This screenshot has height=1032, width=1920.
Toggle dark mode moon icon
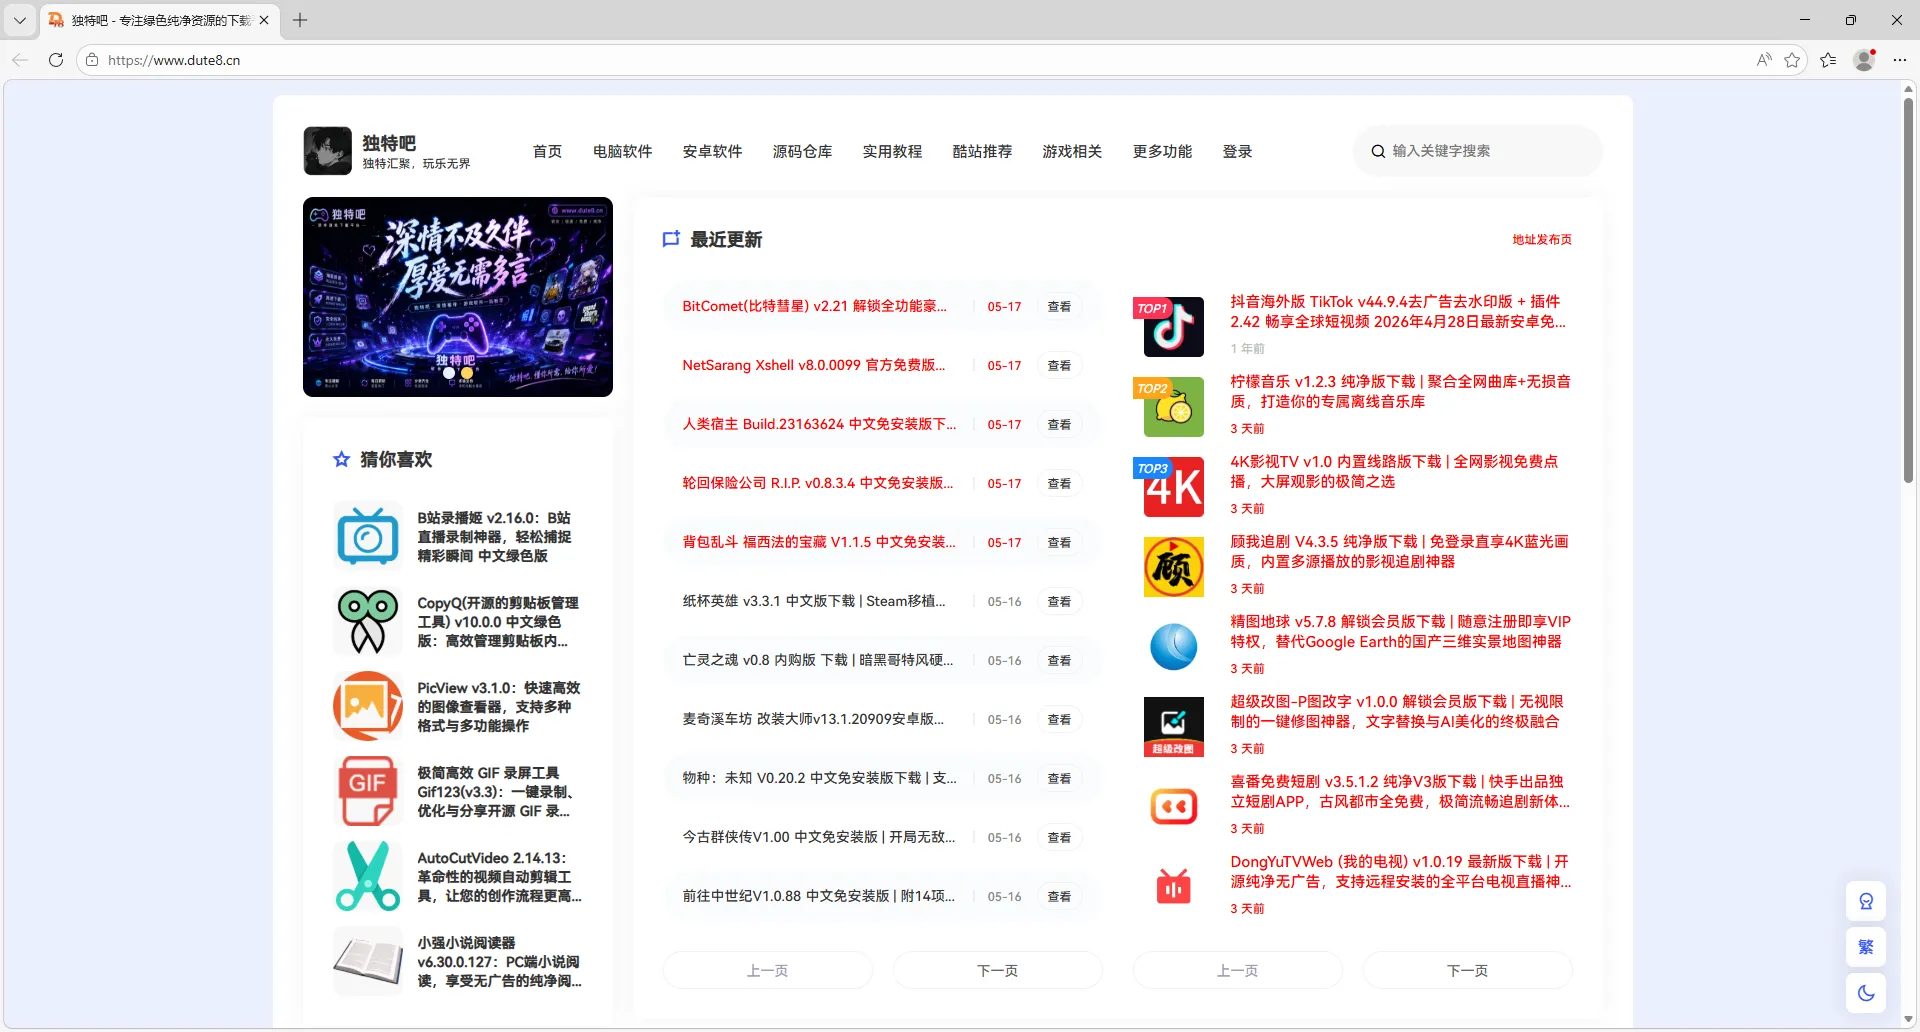click(1866, 994)
